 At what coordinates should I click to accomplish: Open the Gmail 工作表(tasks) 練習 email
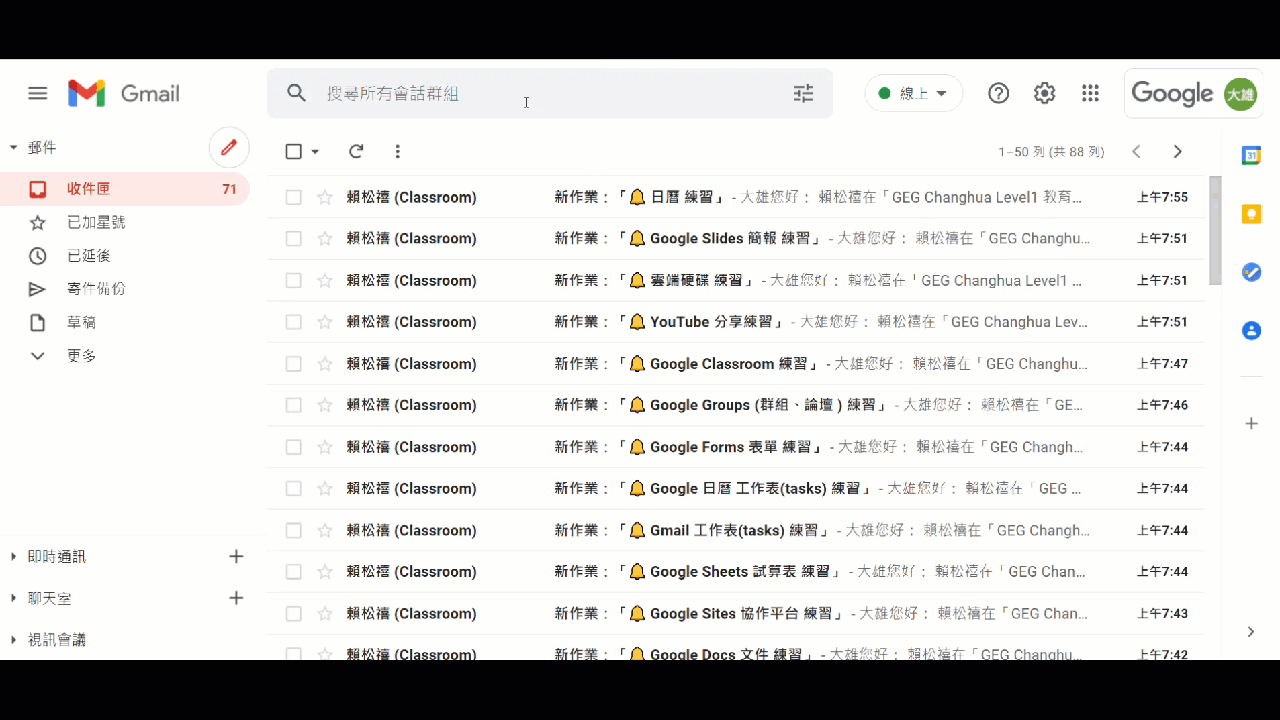coord(736,530)
